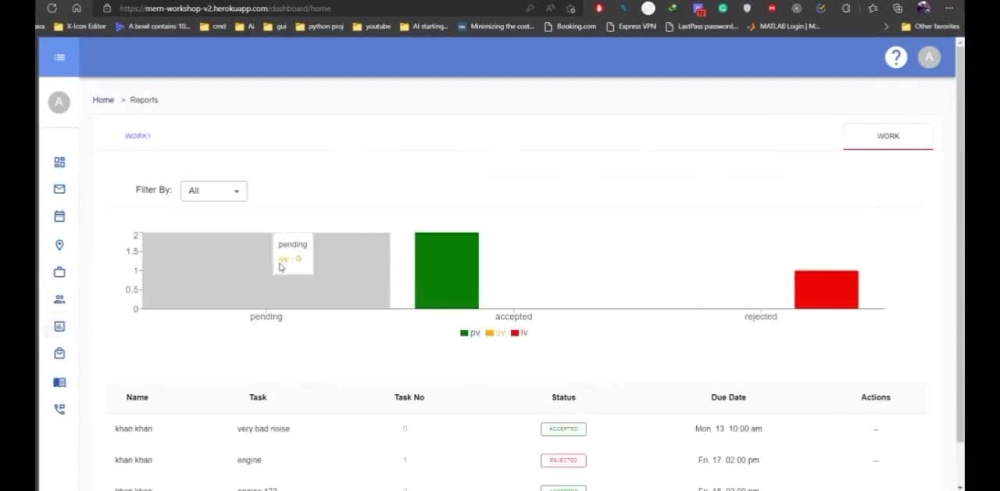Click the ACCEPTED status badge for 'very bad noise'

(x=563, y=429)
